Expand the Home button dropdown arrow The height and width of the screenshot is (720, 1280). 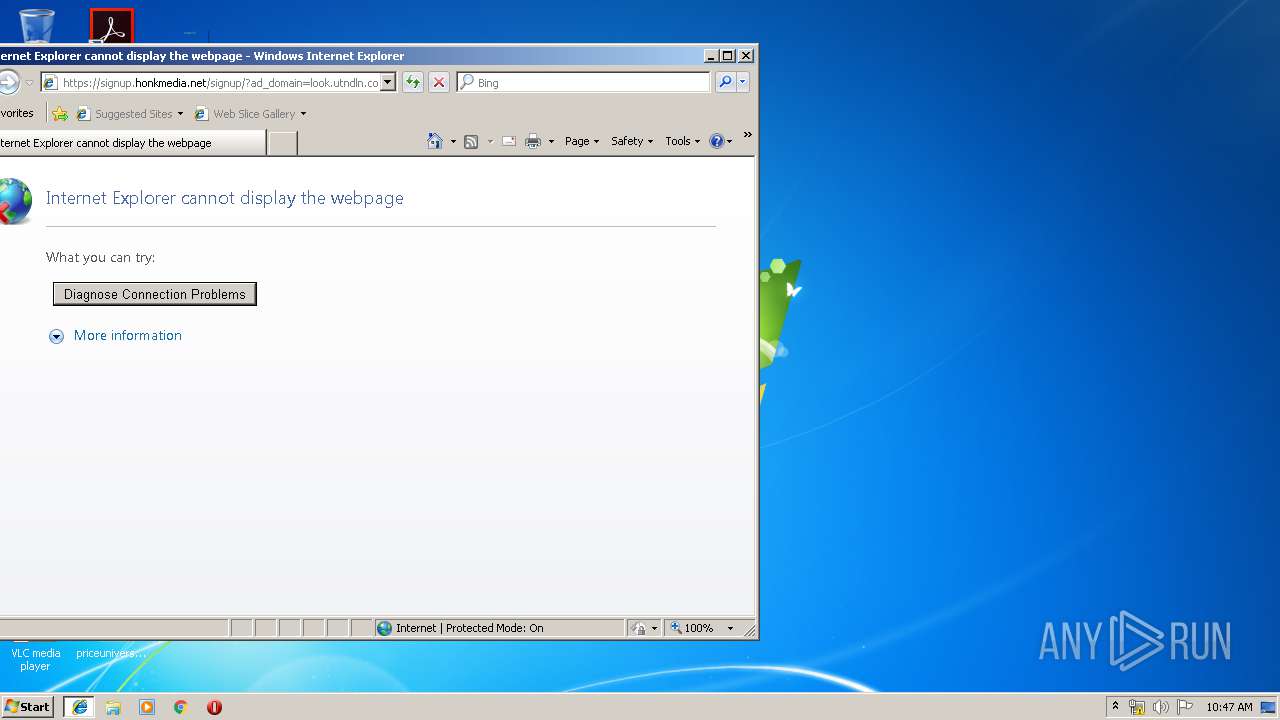tap(453, 142)
